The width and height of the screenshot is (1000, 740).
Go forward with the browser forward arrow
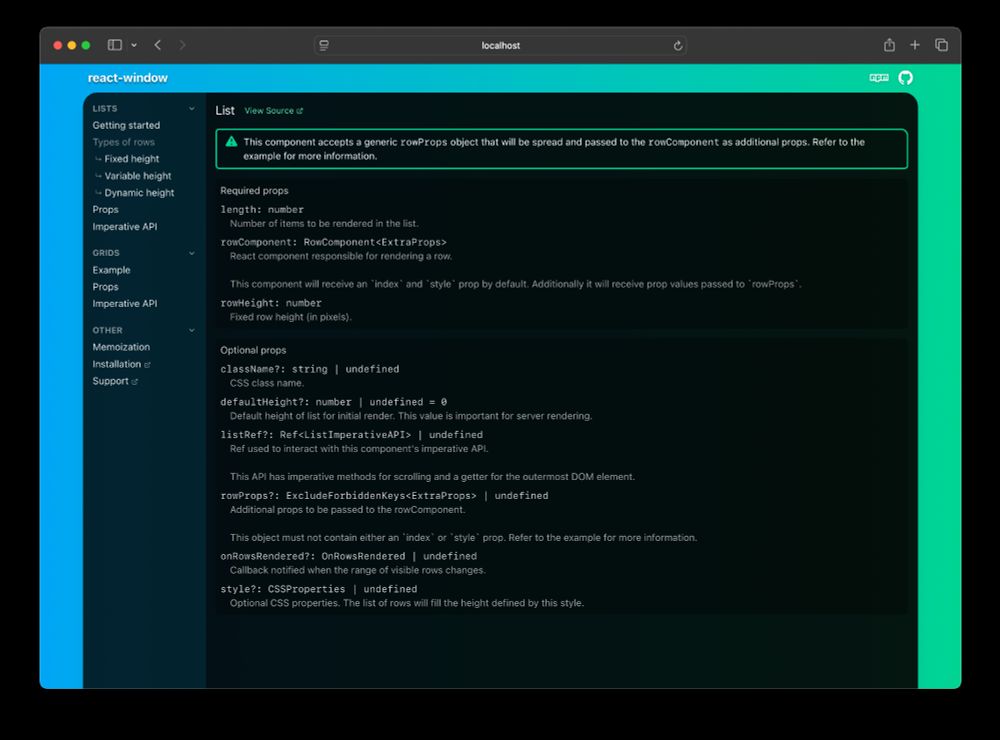pos(182,45)
